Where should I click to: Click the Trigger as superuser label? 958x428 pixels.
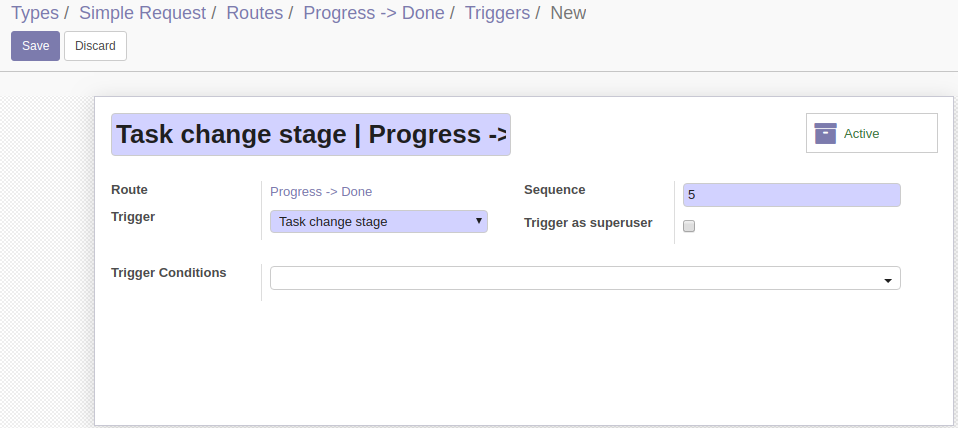click(x=588, y=223)
